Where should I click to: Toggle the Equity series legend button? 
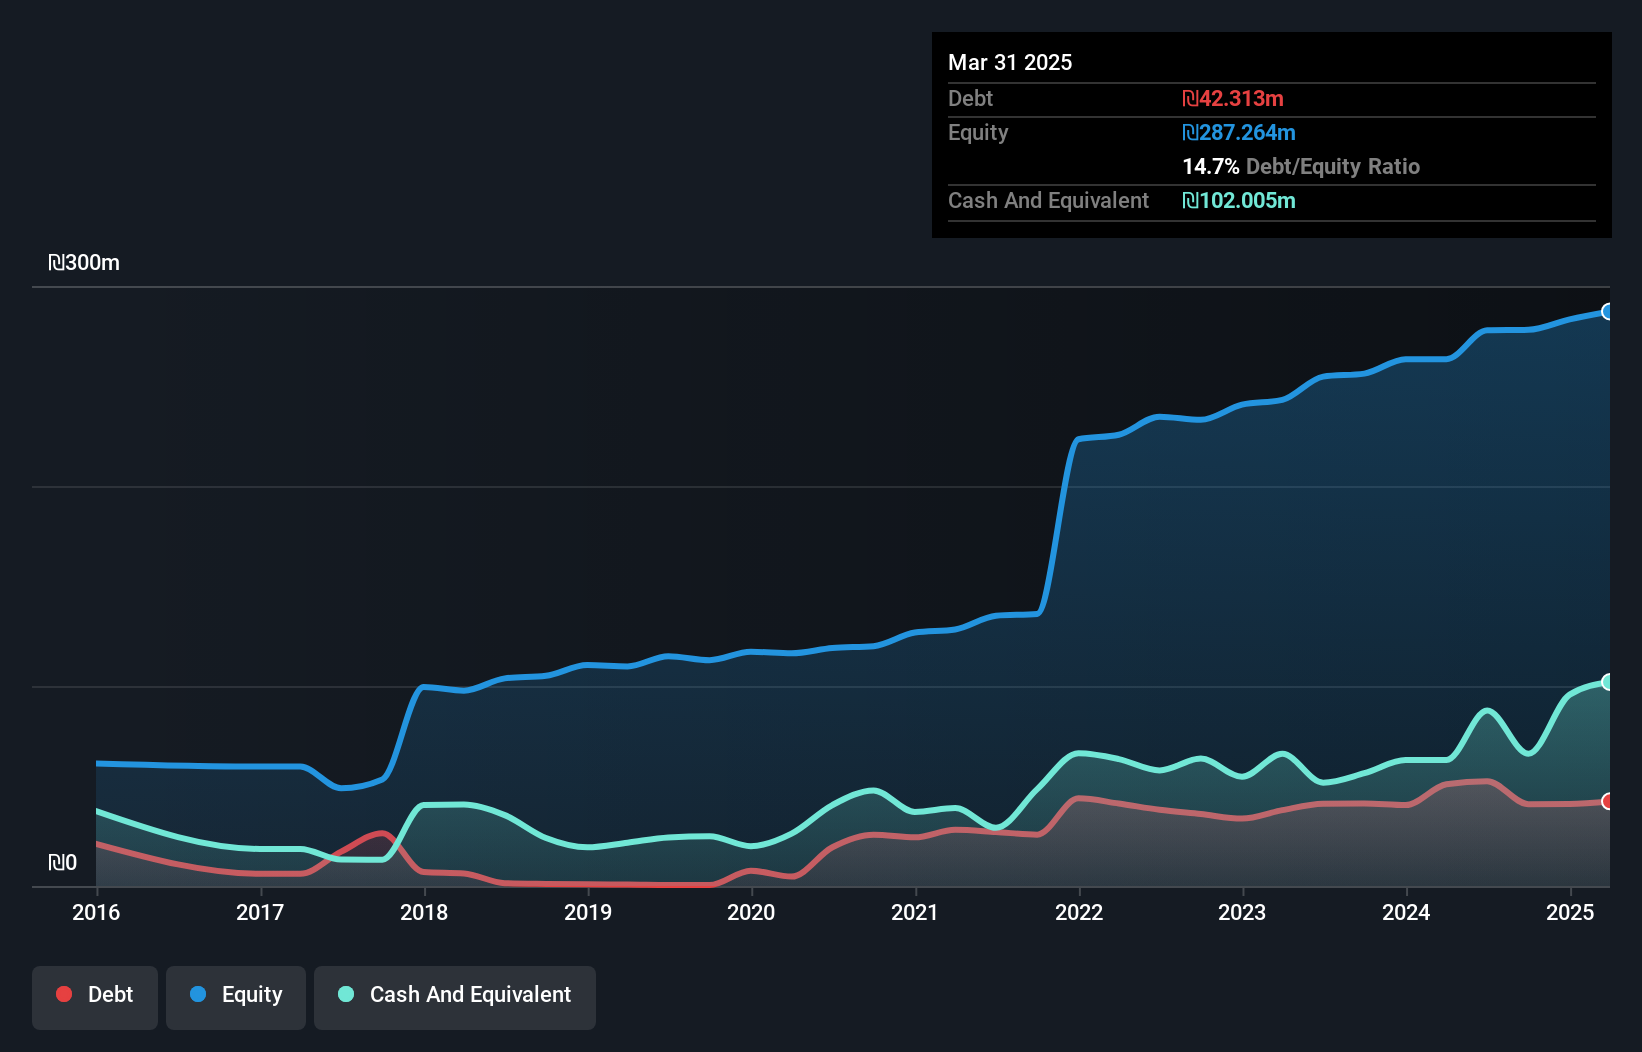click(236, 997)
